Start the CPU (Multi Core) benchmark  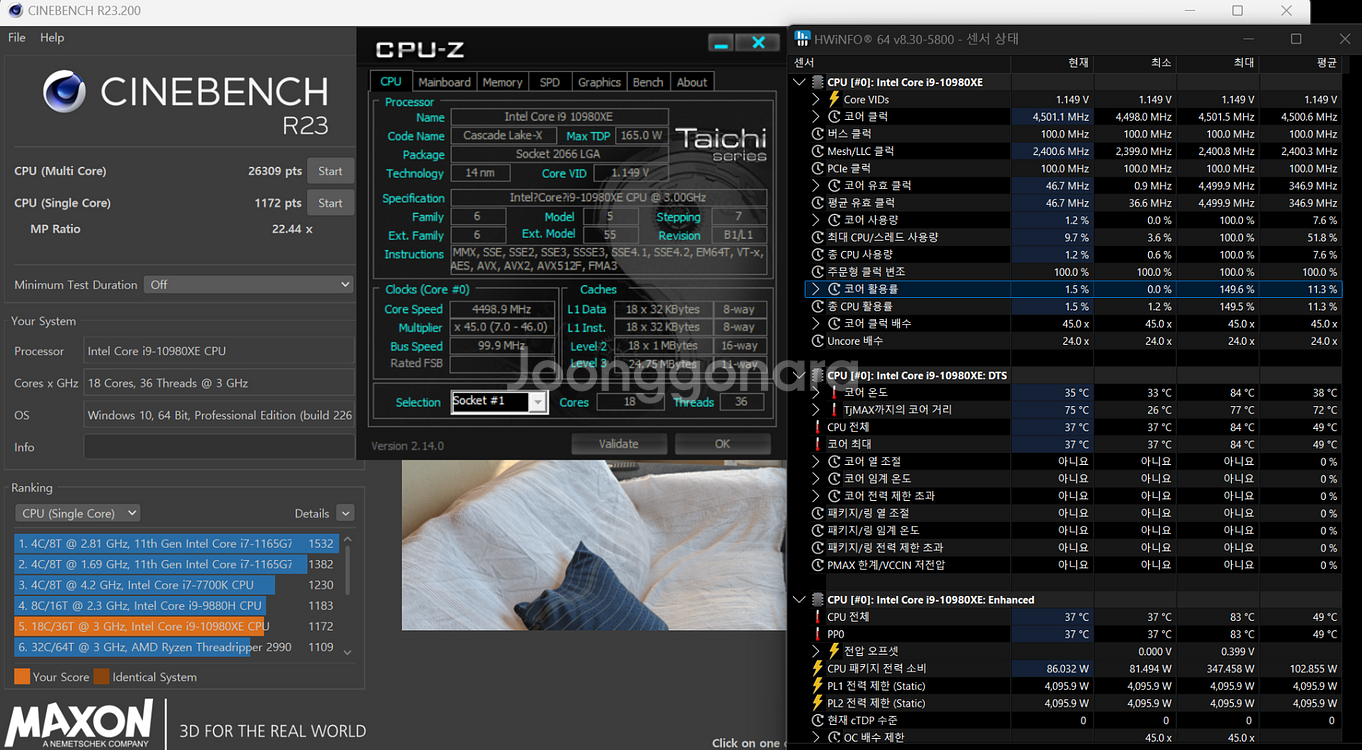pos(330,171)
